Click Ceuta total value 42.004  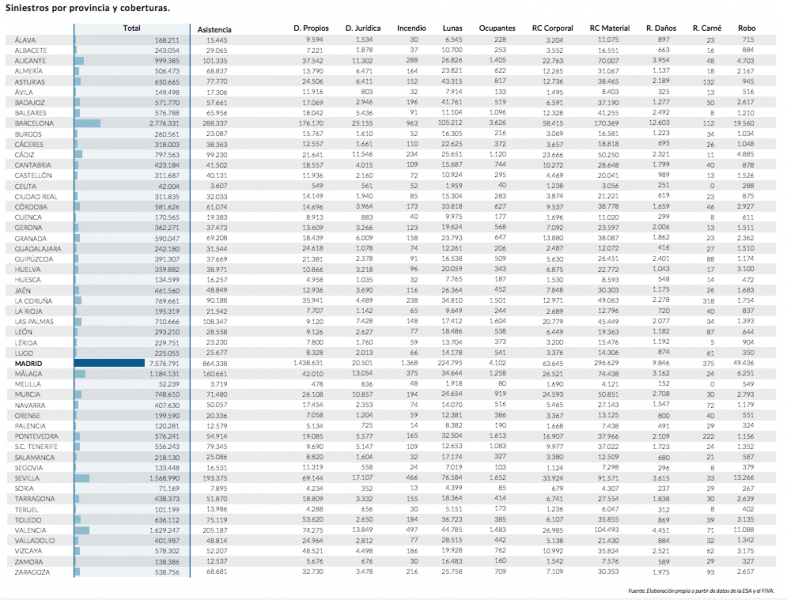click(169, 186)
